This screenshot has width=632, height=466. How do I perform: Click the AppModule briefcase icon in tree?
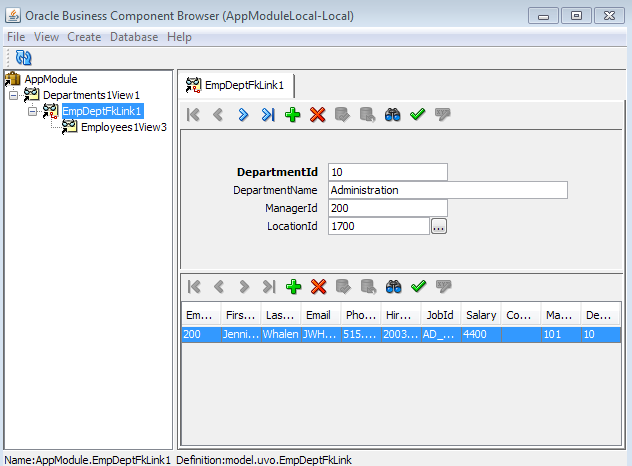[x=12, y=79]
